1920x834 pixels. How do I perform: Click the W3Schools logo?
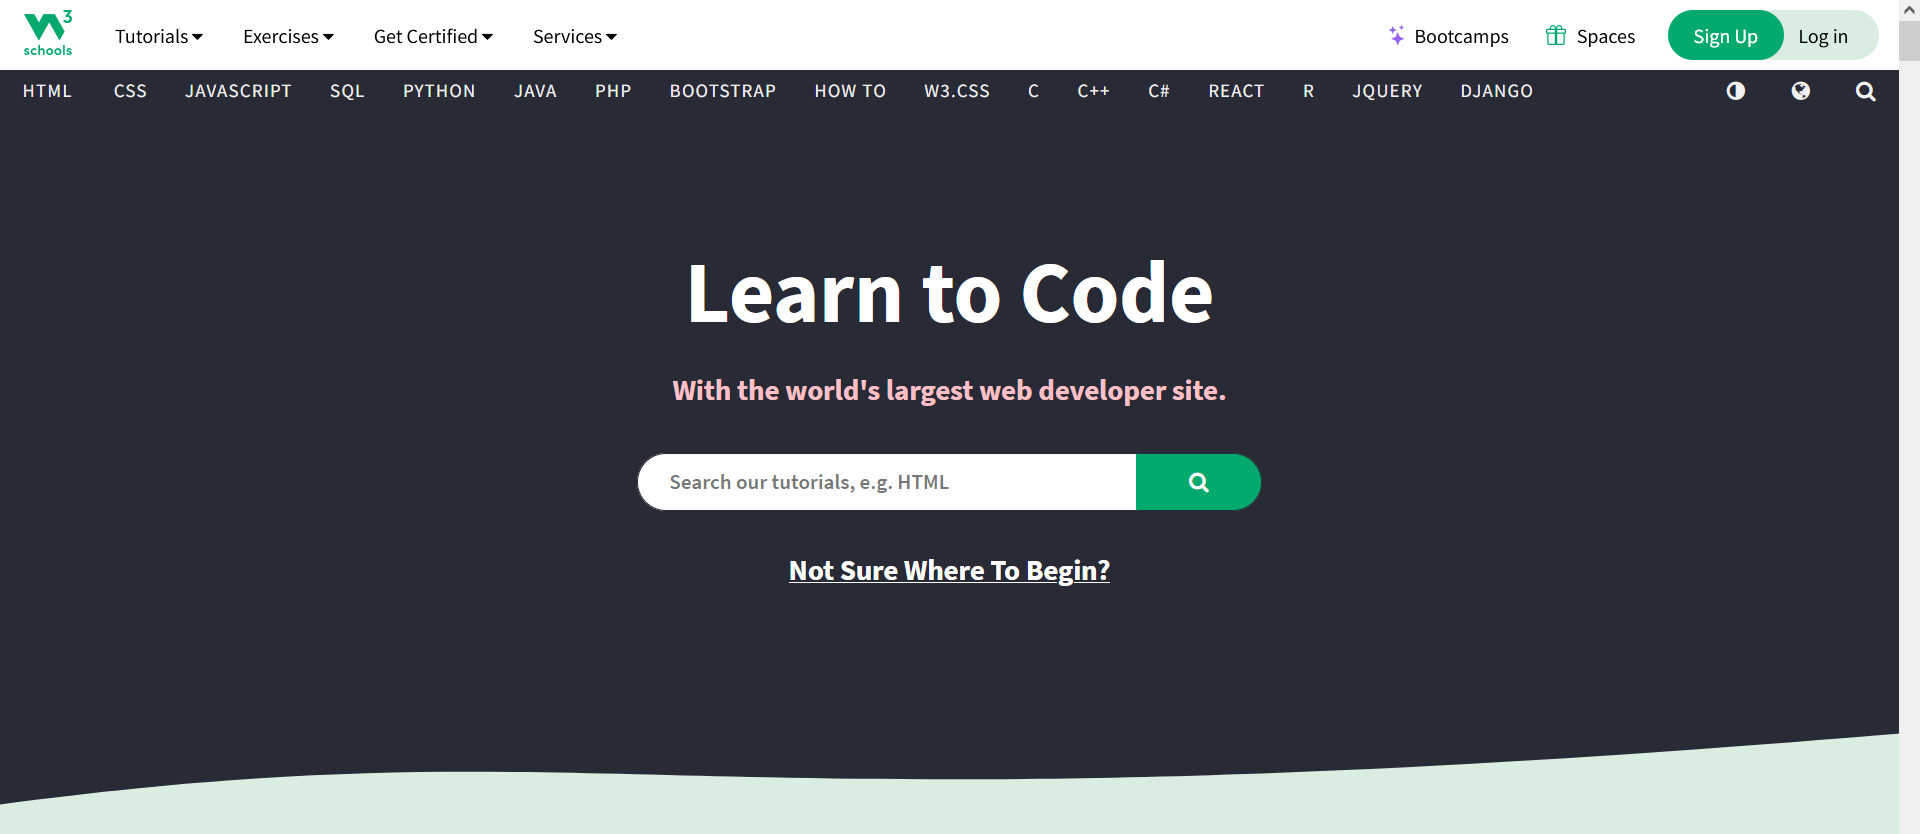[47, 34]
